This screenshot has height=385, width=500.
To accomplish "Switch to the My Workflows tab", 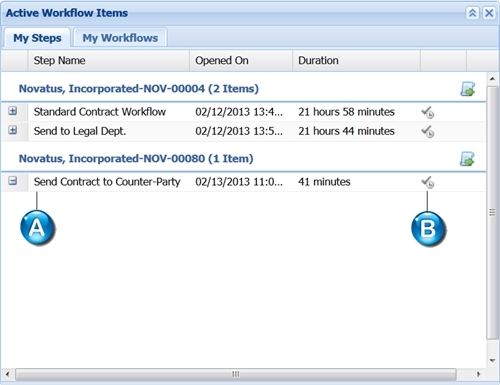I will coord(120,38).
